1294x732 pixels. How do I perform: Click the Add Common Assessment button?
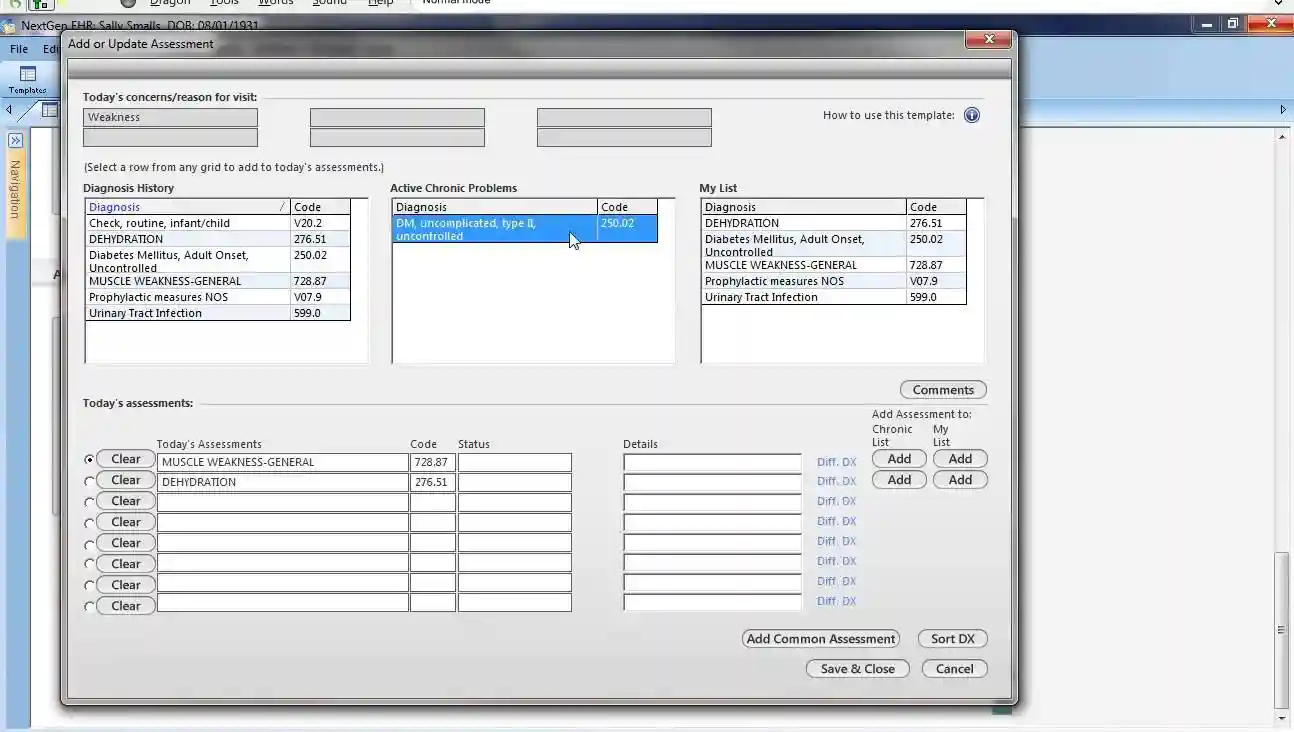pos(820,638)
